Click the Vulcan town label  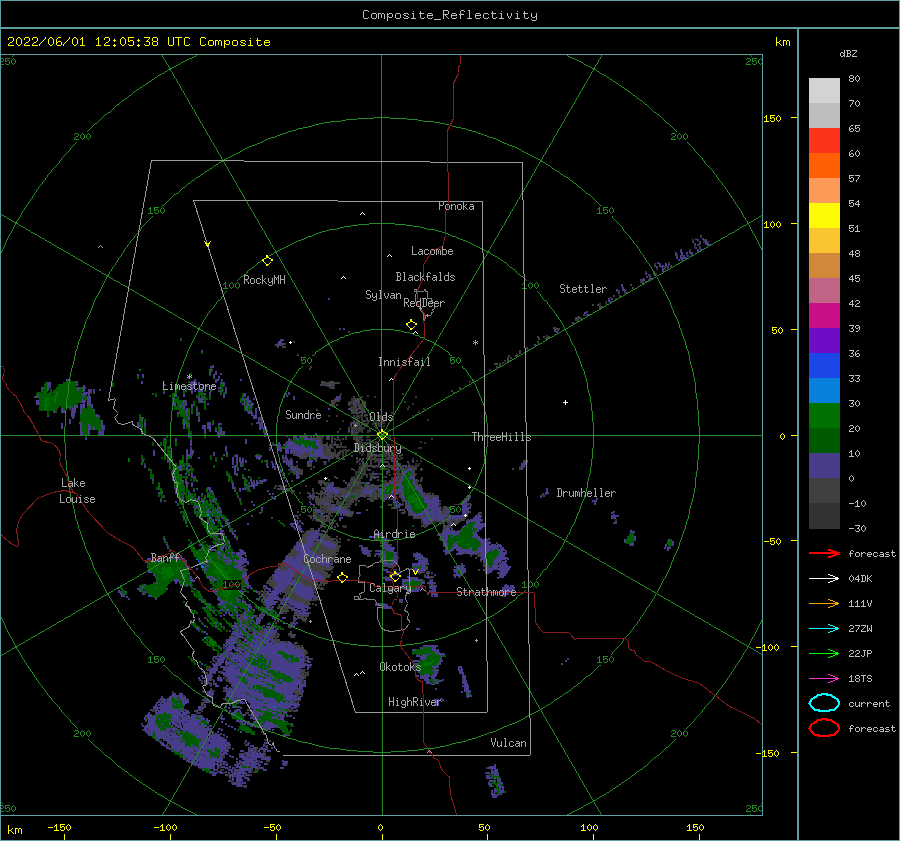click(x=509, y=743)
